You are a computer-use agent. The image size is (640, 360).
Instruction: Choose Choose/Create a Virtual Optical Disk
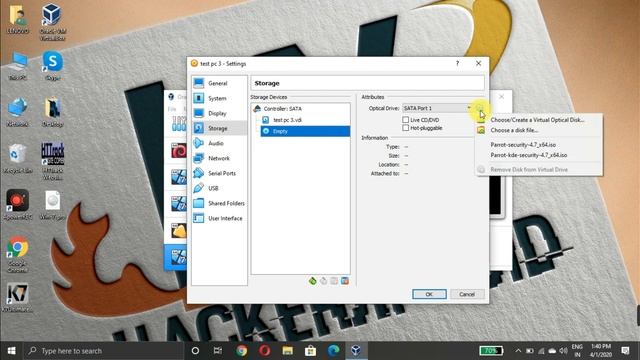[x=538, y=120]
